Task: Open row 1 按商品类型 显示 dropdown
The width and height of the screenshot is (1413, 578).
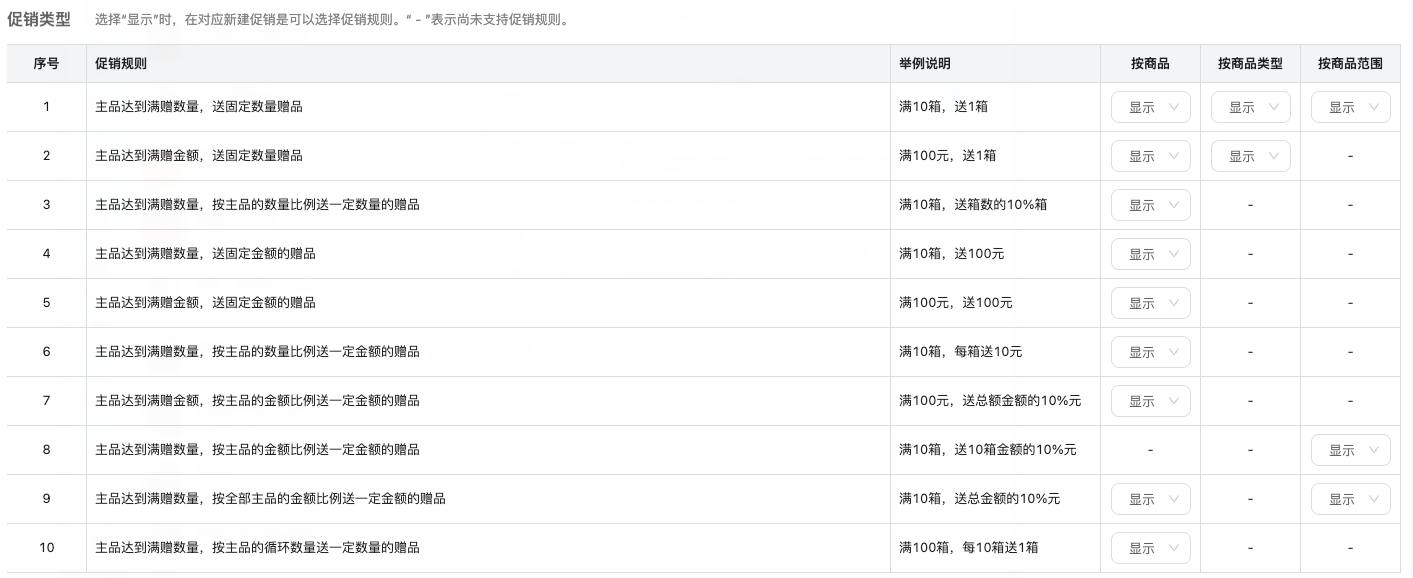Action: coord(1250,107)
